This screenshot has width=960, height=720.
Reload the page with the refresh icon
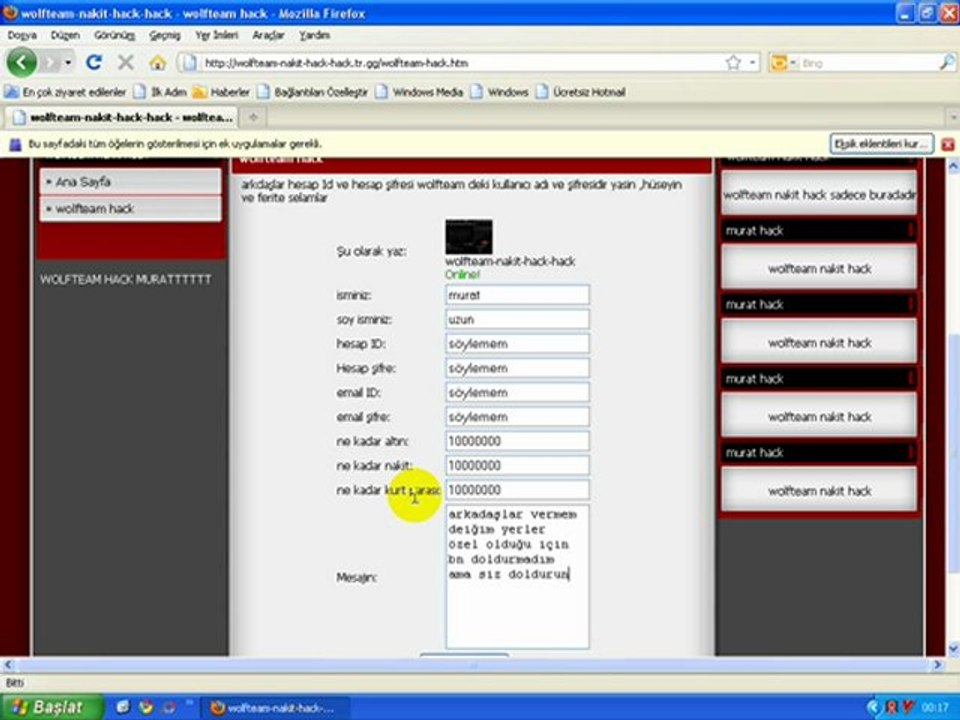(94, 62)
